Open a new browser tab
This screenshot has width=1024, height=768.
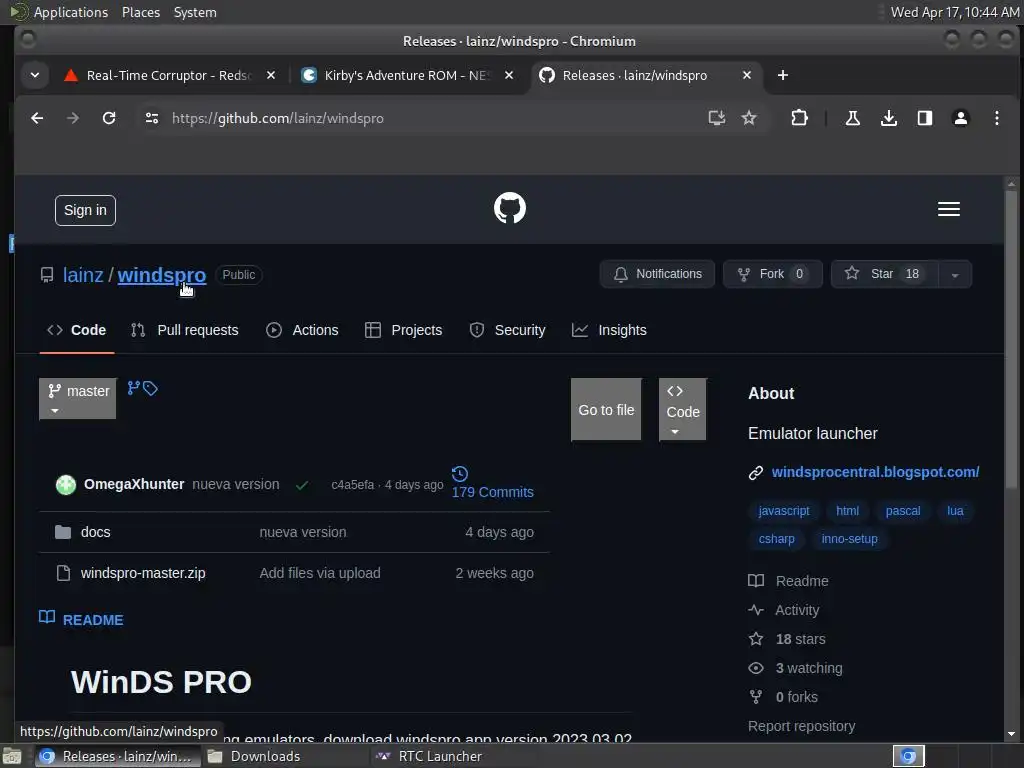coord(782,75)
